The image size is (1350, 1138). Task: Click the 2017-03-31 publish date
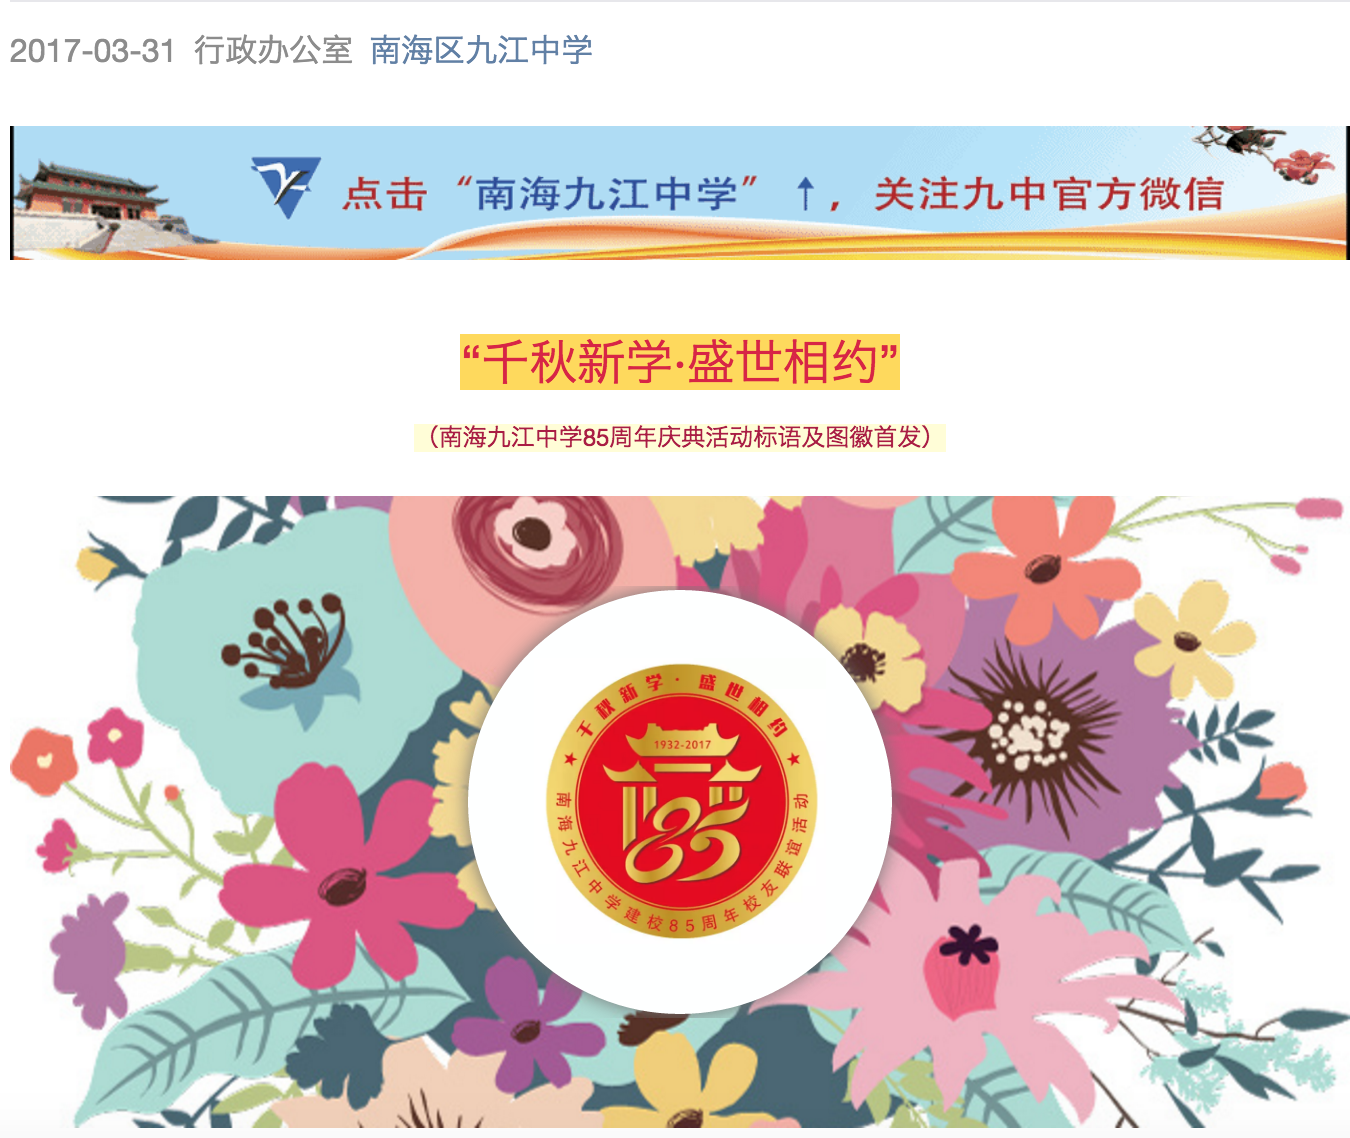pos(92,50)
